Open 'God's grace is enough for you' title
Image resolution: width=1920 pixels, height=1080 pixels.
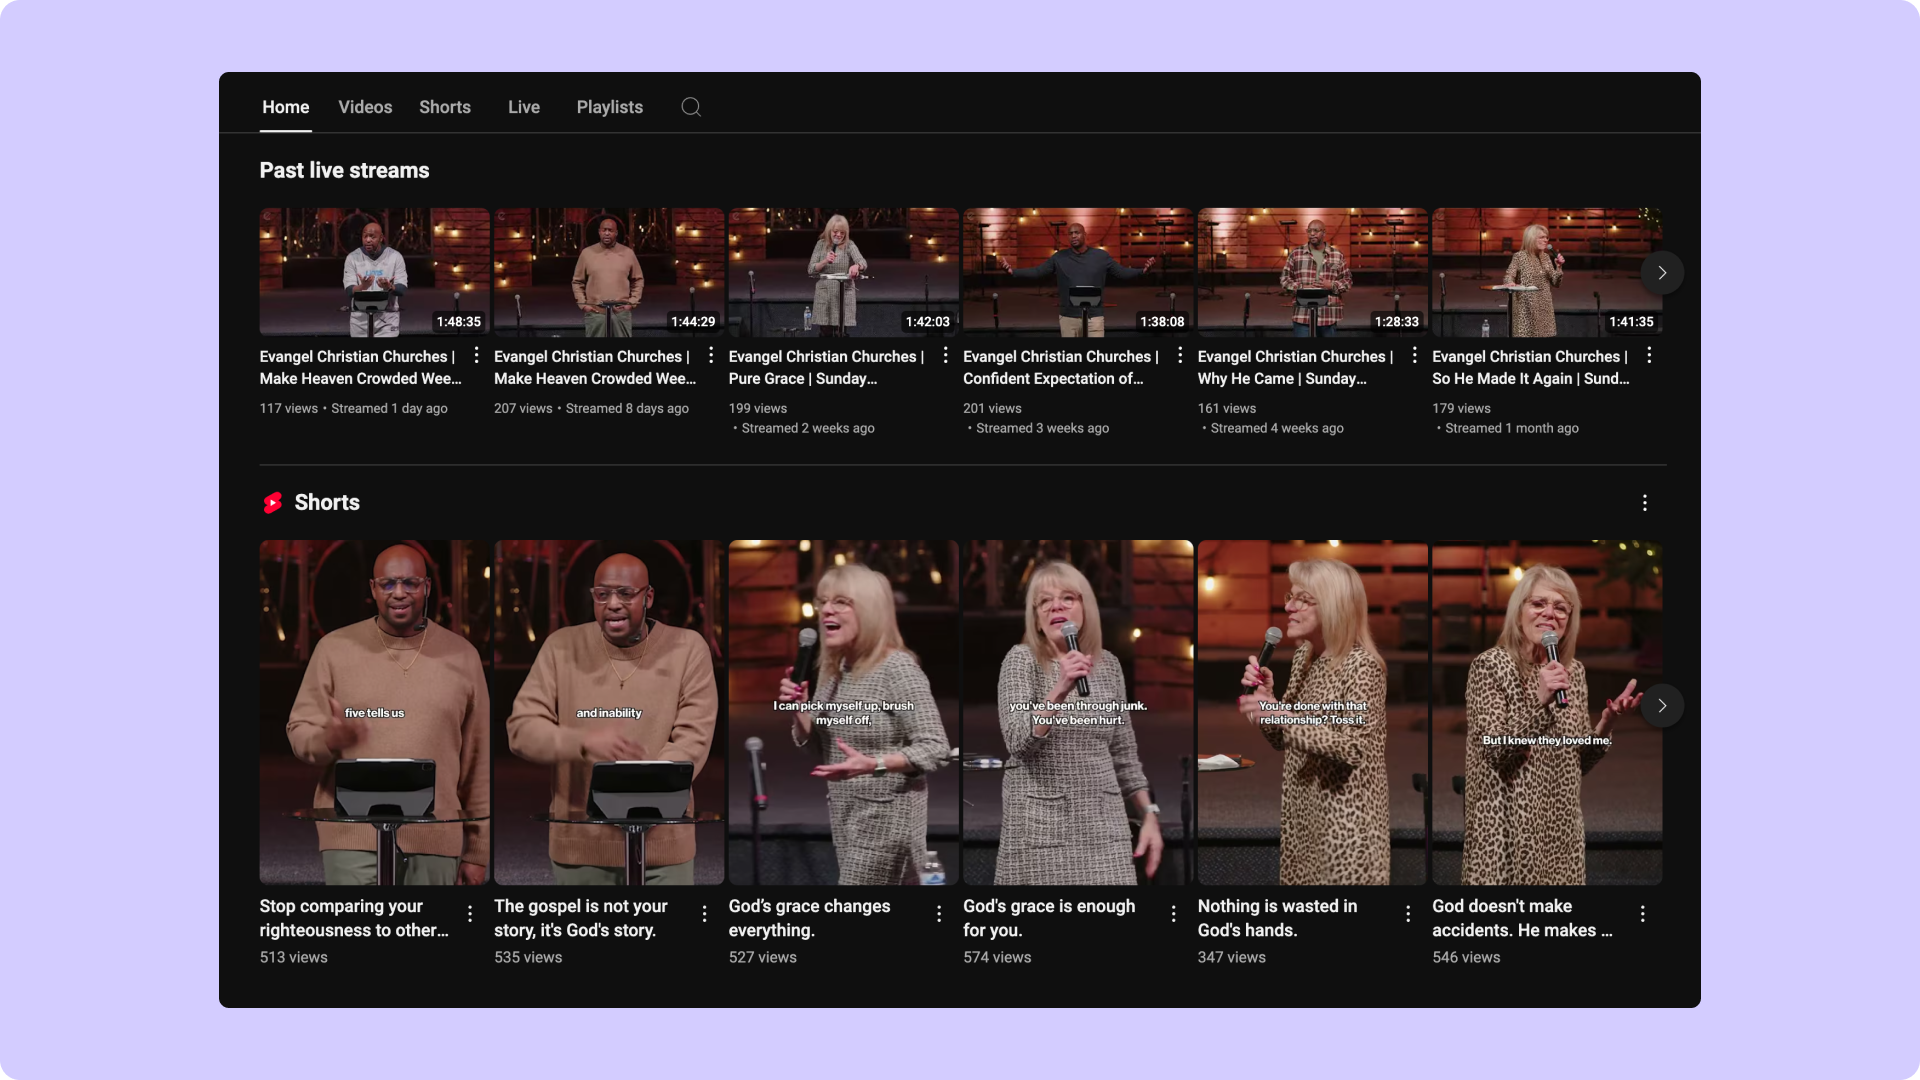[1049, 918]
